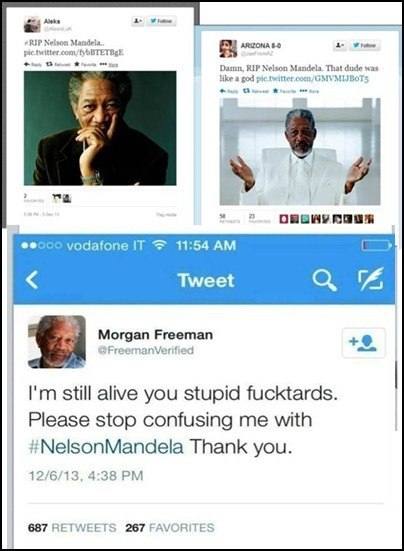This screenshot has width=404, height=551.
Task: Follow the ARIZONA 8-0 account
Action: pyautogui.click(x=365, y=45)
